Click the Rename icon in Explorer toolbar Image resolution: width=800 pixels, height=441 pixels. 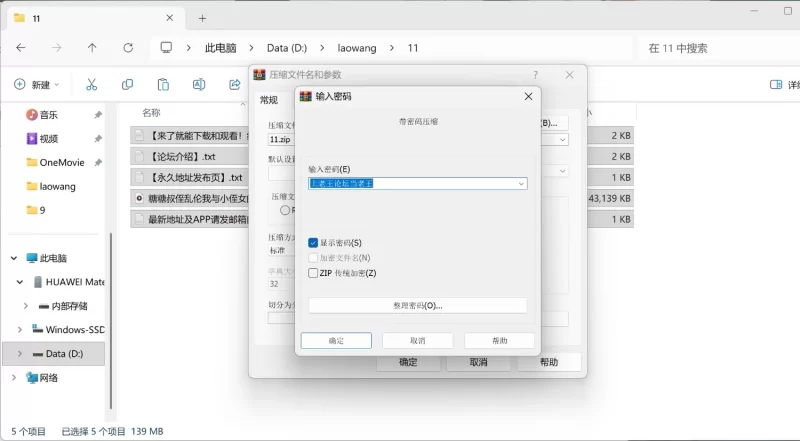[x=199, y=85]
